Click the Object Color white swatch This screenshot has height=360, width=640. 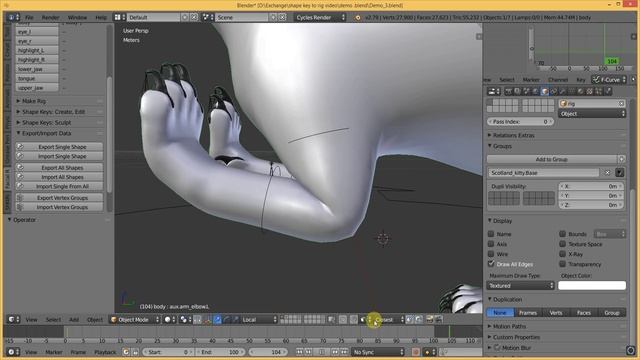592,285
